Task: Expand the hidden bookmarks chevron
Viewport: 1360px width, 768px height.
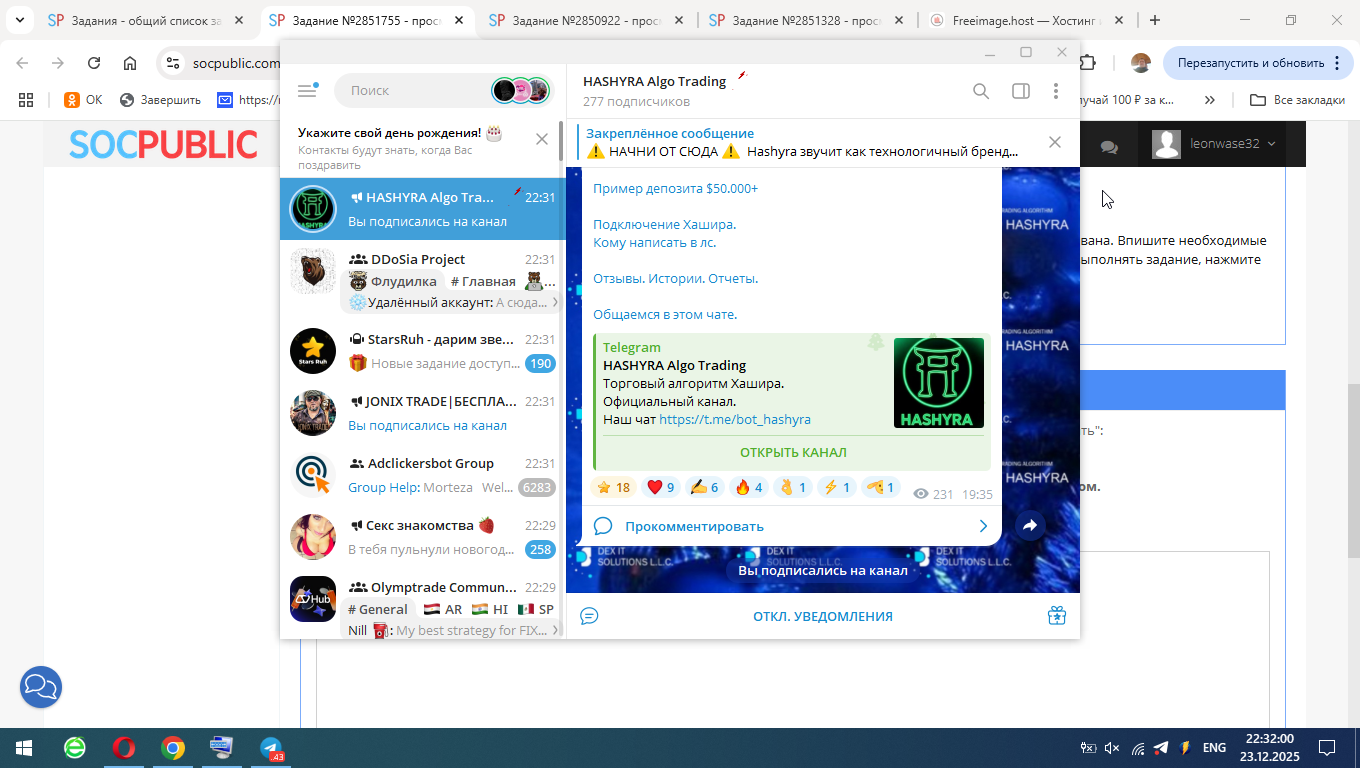Action: click(x=1210, y=100)
